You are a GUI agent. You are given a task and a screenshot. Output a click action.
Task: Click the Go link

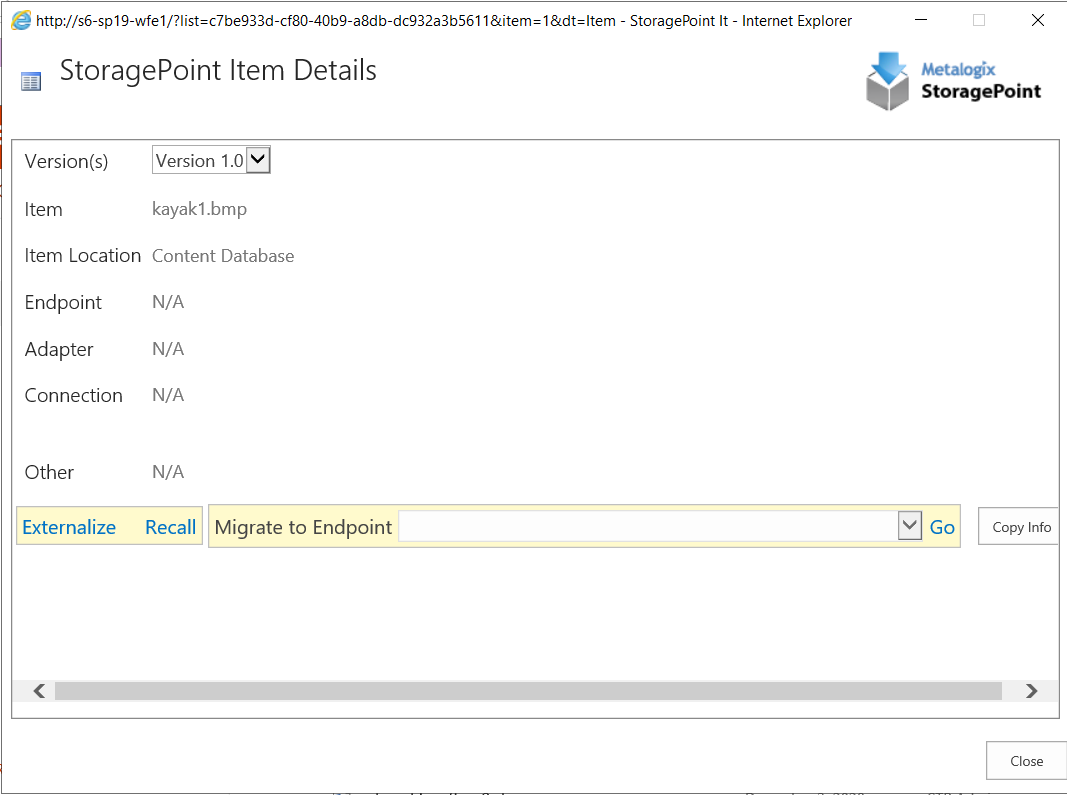[x=942, y=527]
